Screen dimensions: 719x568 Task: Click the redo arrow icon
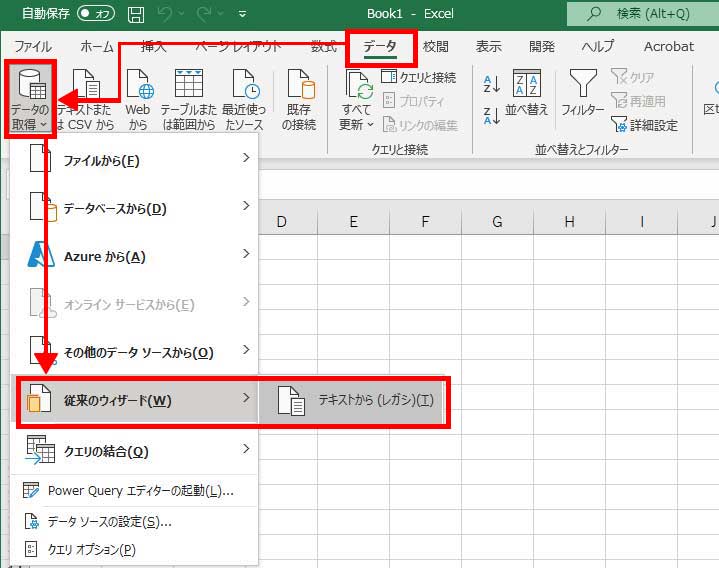tap(204, 14)
